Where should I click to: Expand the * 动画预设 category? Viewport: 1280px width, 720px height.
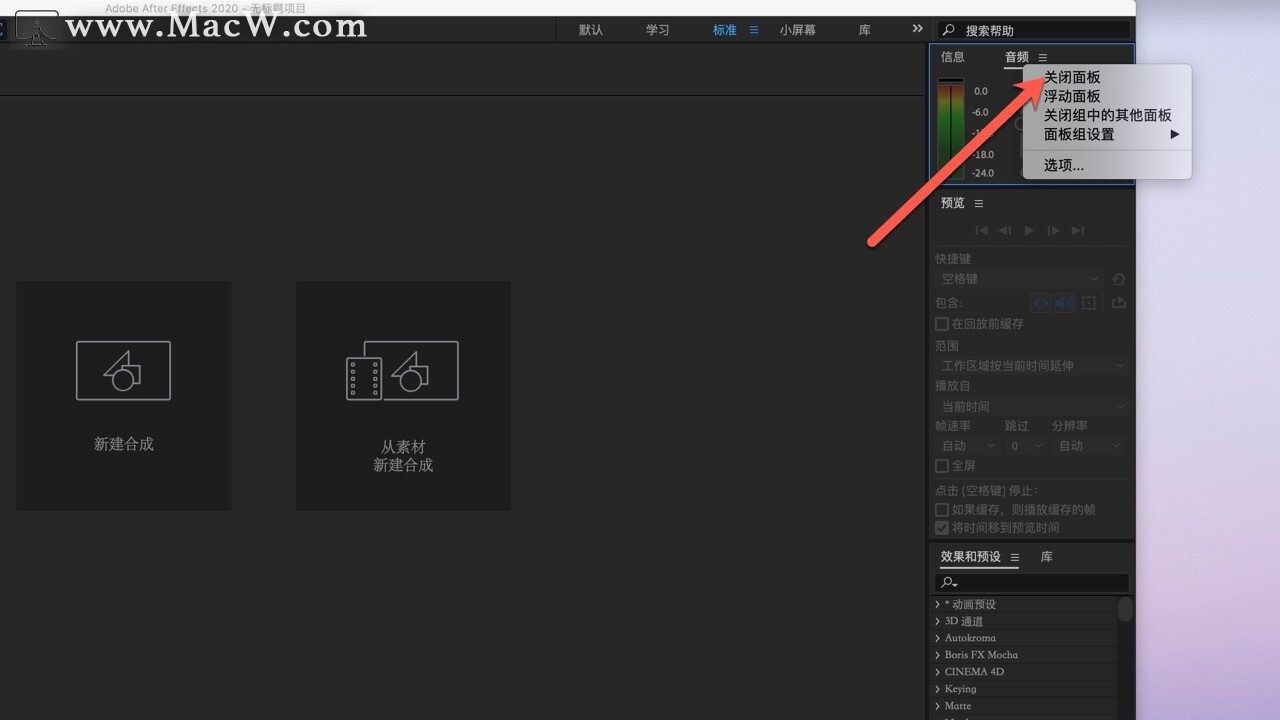(938, 604)
